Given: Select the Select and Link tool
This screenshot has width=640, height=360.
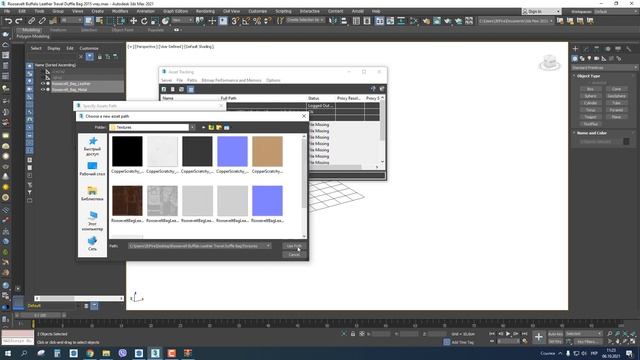Looking at the screenshot, I should (31, 21).
